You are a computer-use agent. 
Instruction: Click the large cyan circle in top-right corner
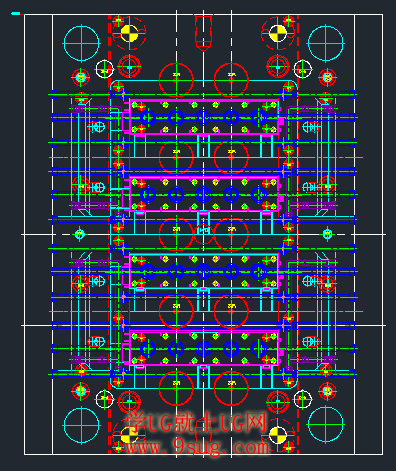tap(325, 43)
